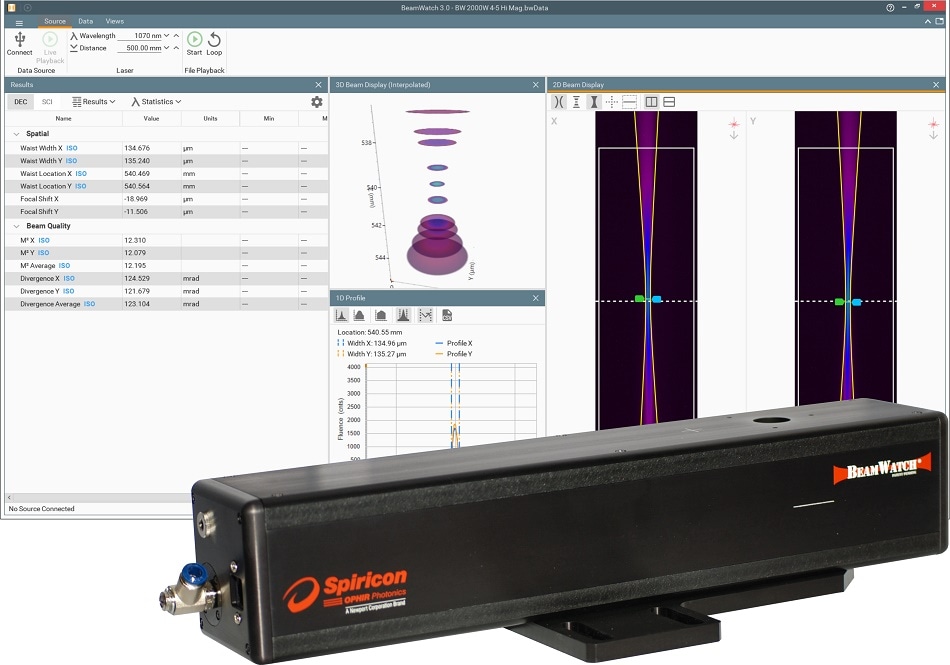This screenshot has width=950, height=665.
Task: Click down arrow icon beside Y view
Action: point(933,136)
